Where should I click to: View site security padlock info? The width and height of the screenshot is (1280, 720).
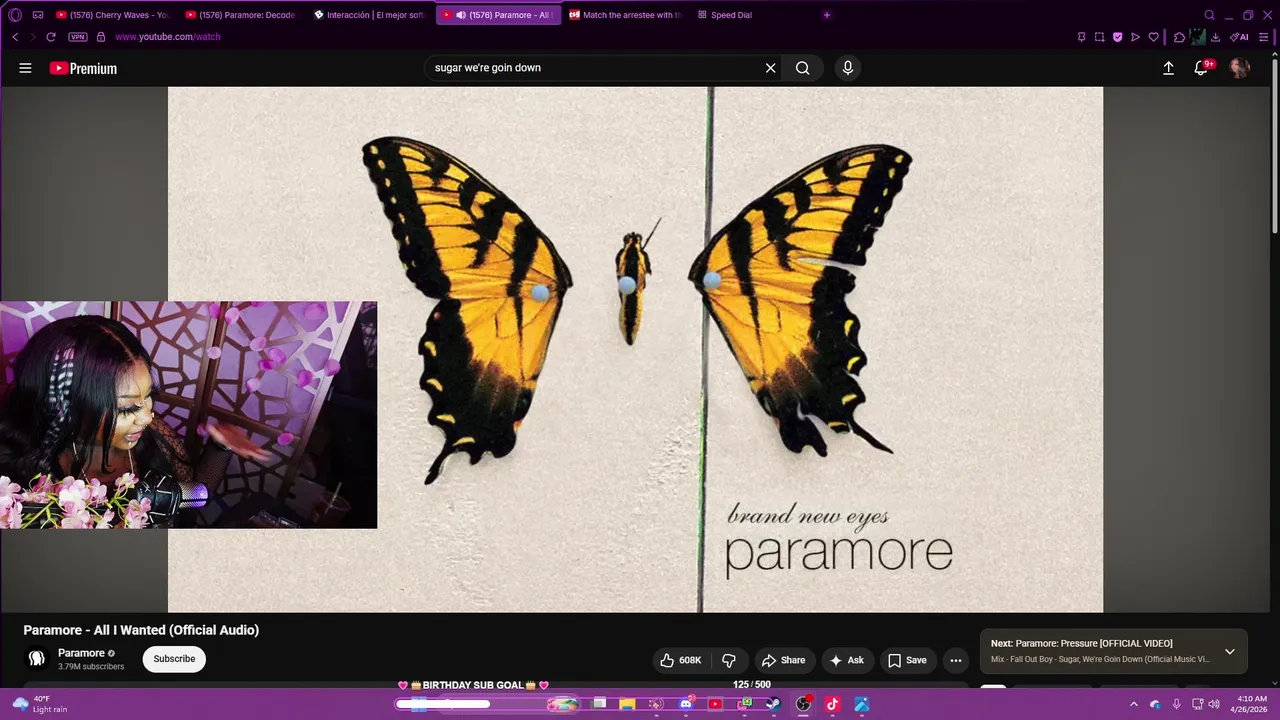coord(101,37)
